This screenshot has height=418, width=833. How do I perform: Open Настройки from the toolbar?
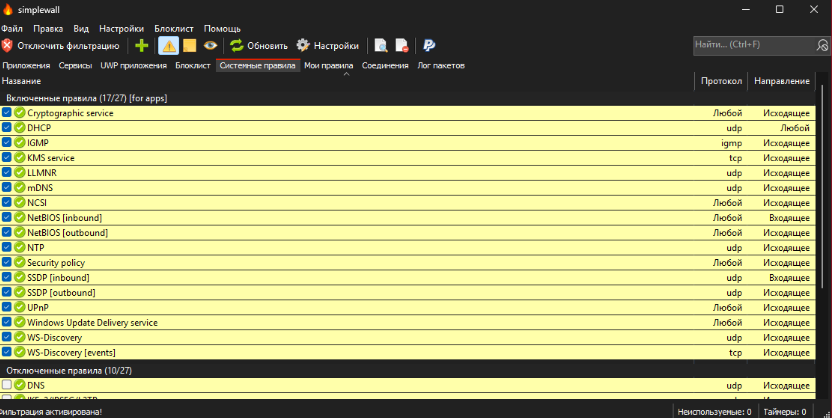coord(328,46)
